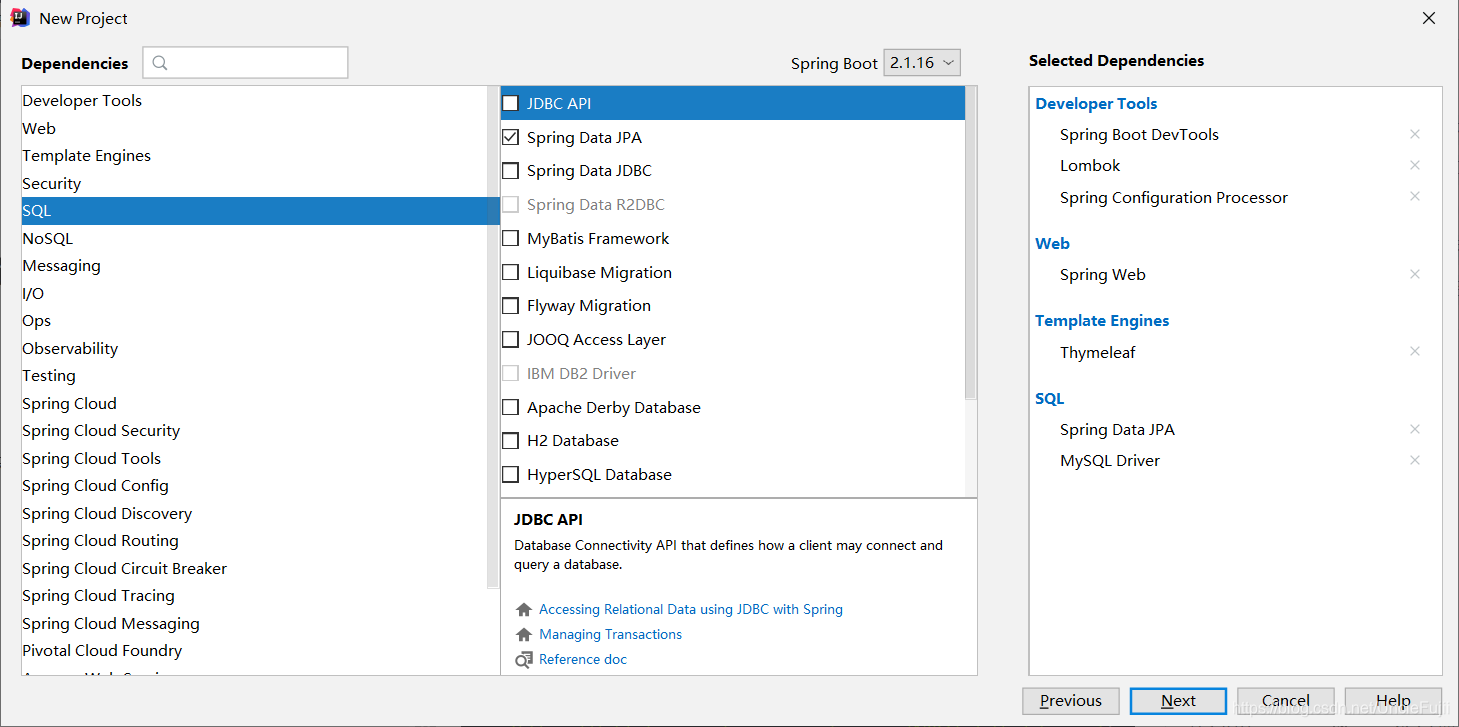
Task: Check MyBatis Framework checkbox
Action: pyautogui.click(x=510, y=238)
